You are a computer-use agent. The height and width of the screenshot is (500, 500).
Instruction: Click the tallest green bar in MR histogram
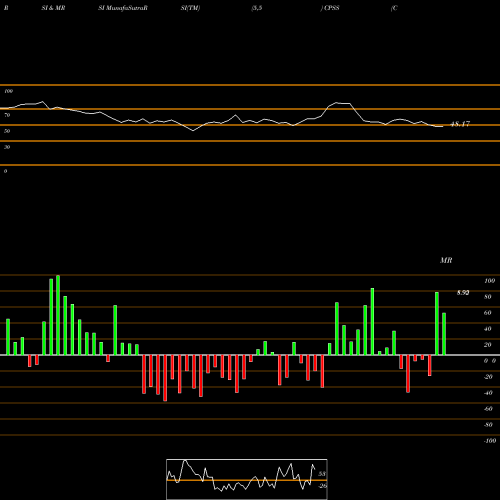point(58,315)
